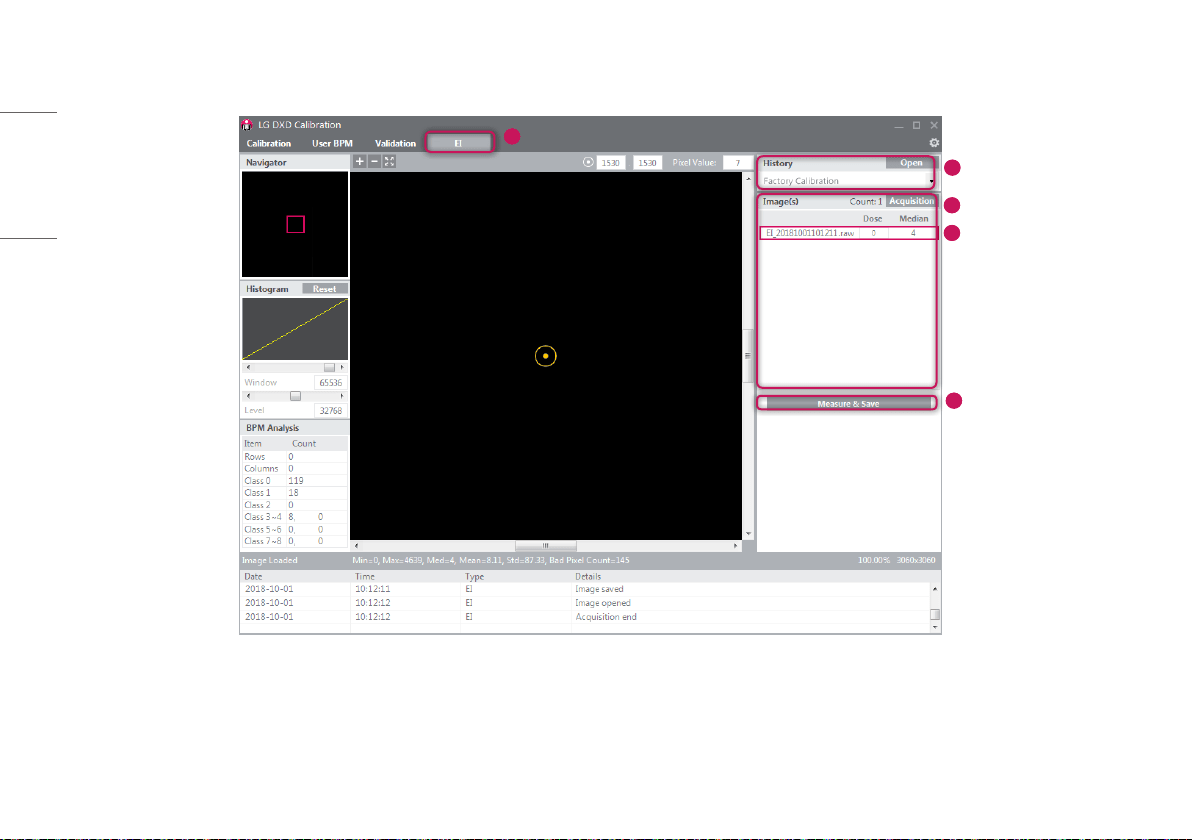Select the EI tab

click(x=458, y=143)
